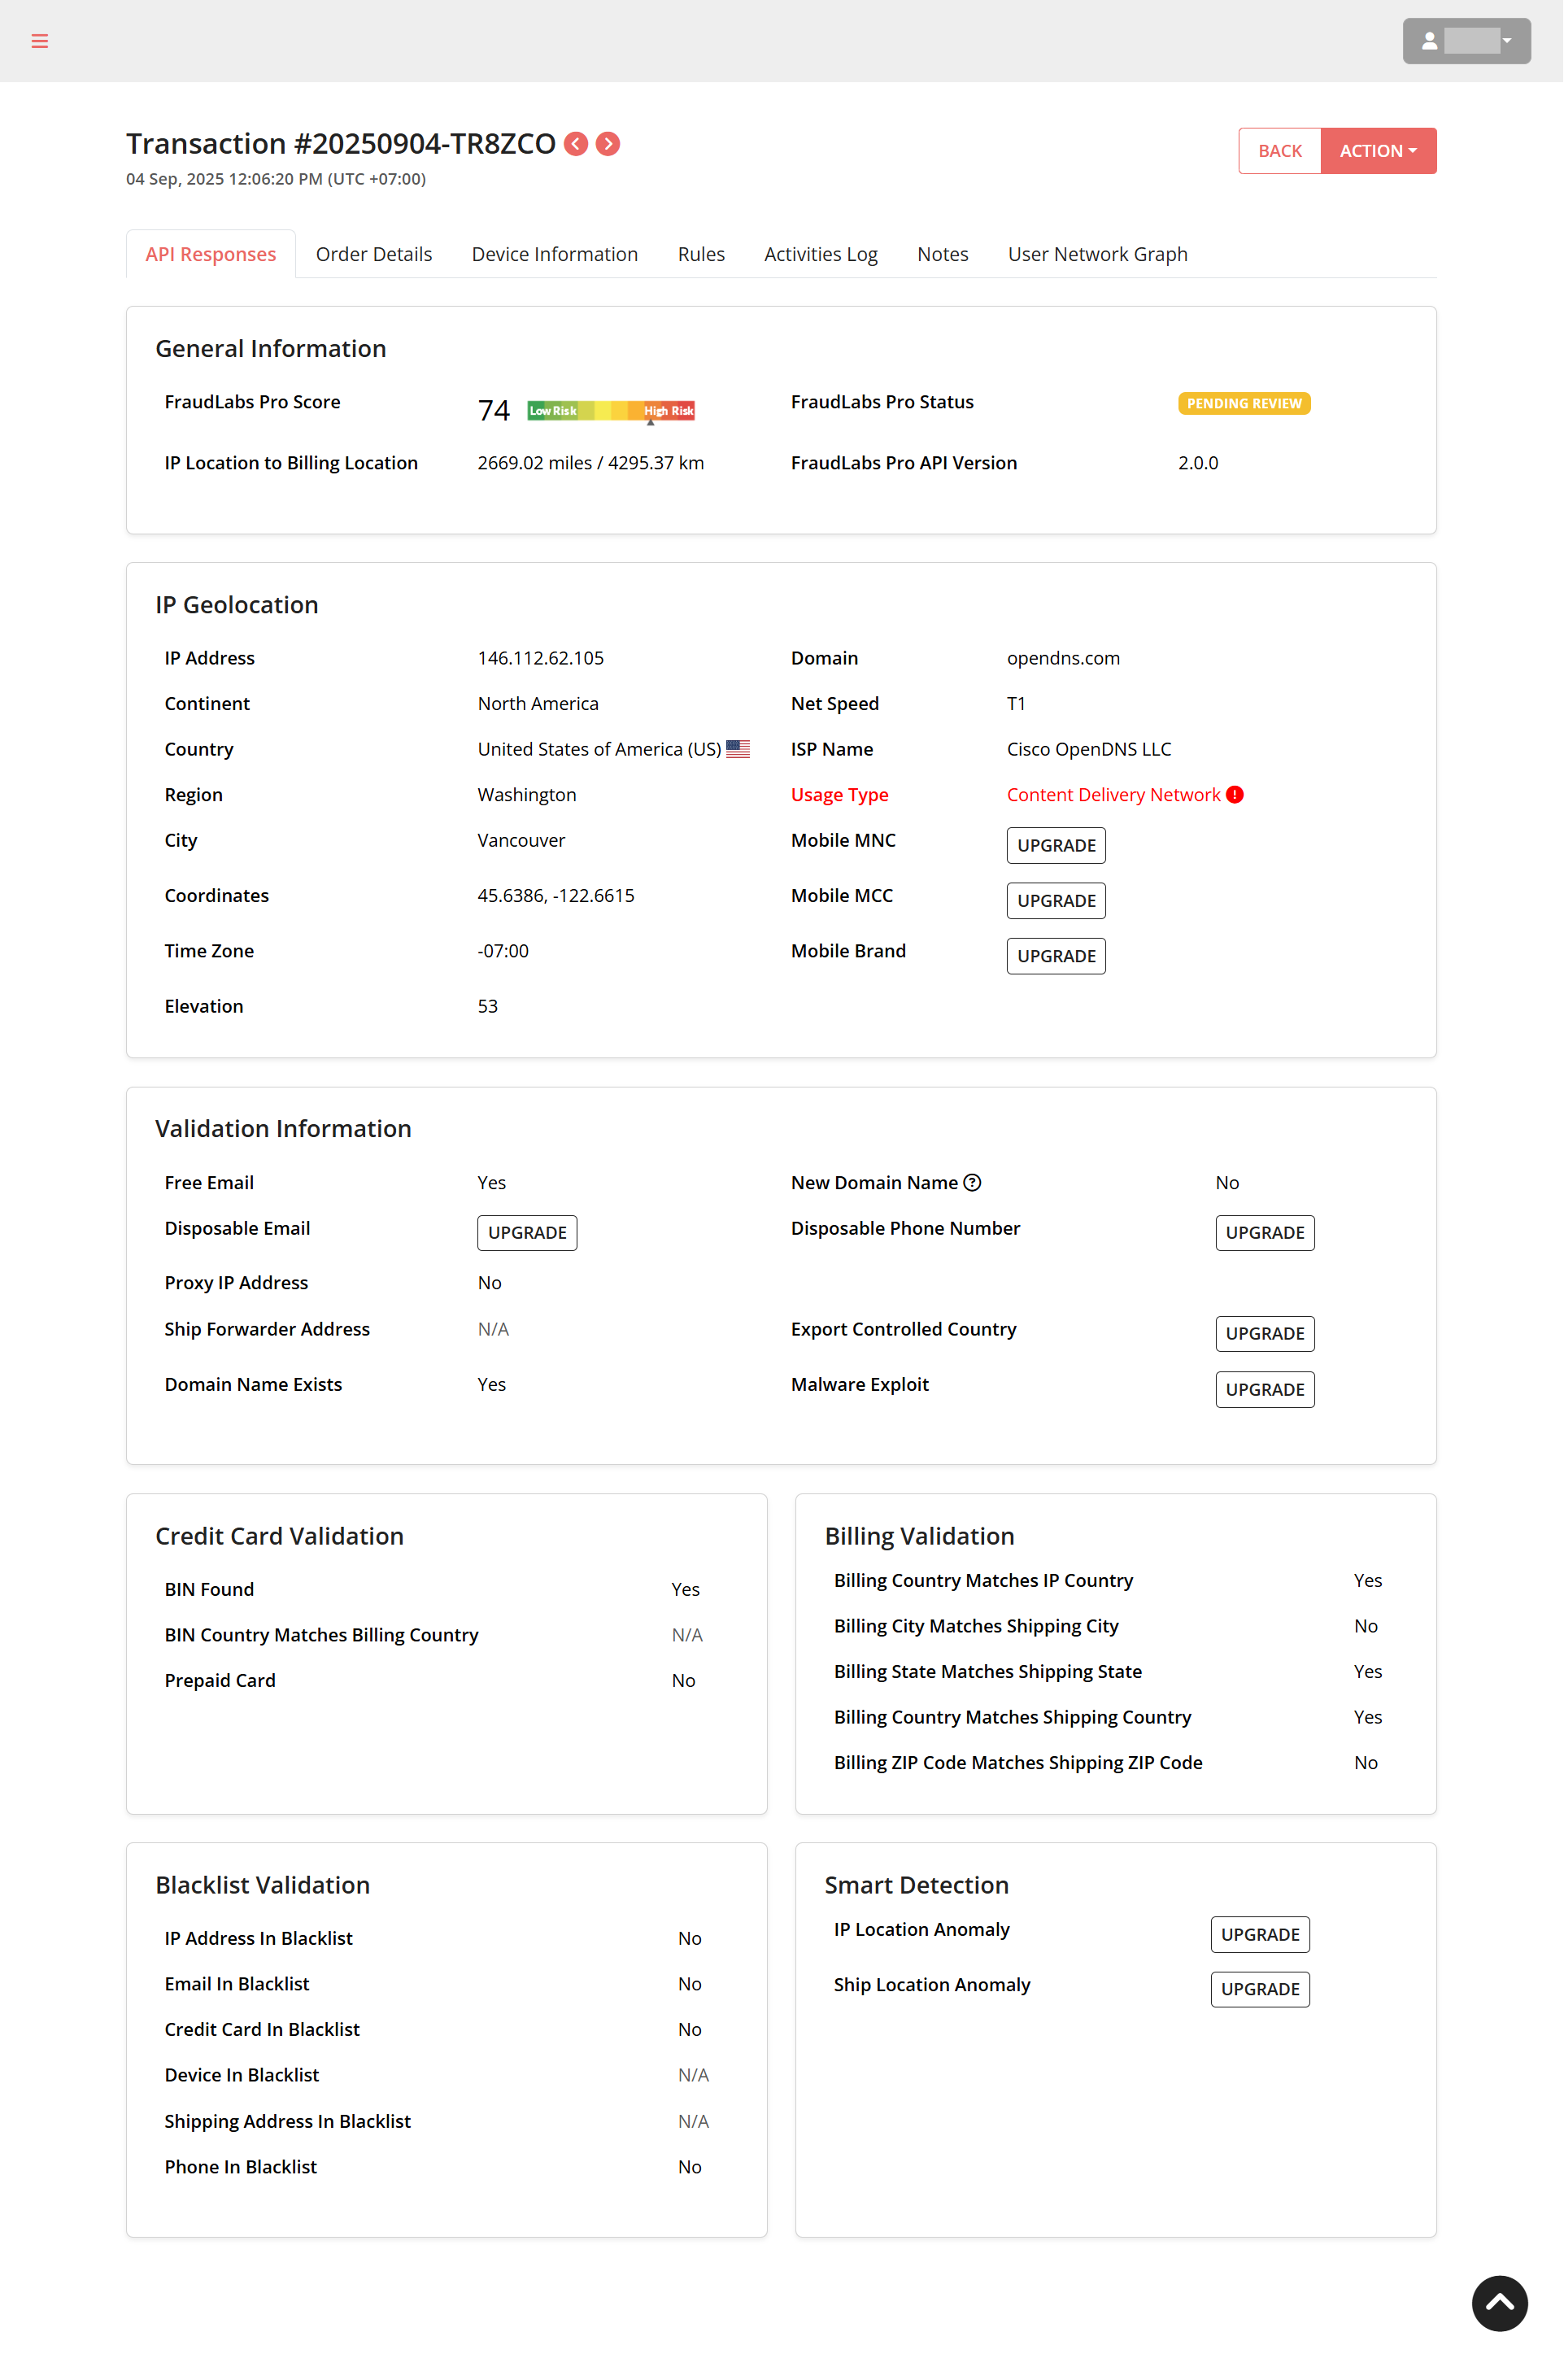The height and width of the screenshot is (2380, 1564).
Task: Click distance 2669.02 miles / 4295.37 km
Action: (591, 463)
